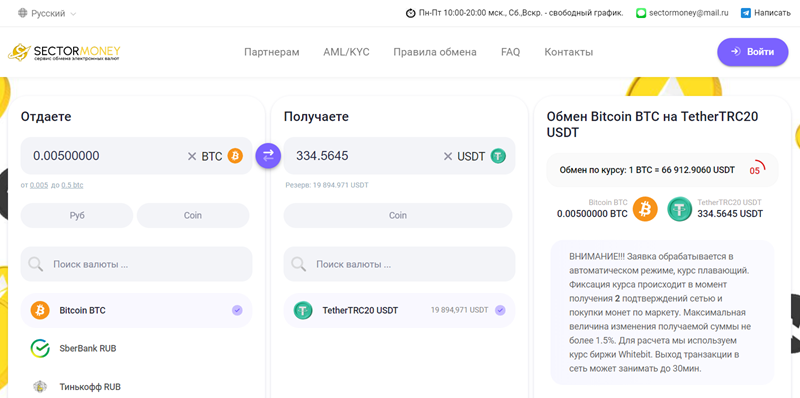Viewport: 800px width, 398px height.
Task: Click the green email icon
Action: (641, 13)
